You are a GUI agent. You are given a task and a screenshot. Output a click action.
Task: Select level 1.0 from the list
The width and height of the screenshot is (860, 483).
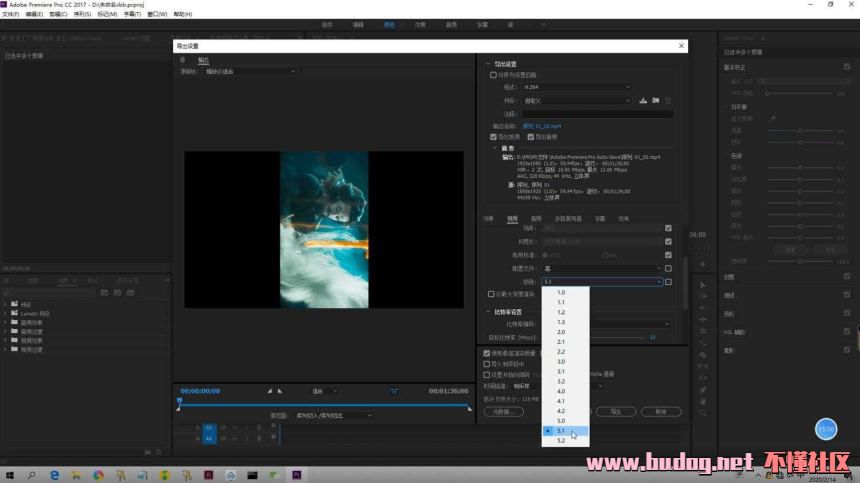pos(565,293)
